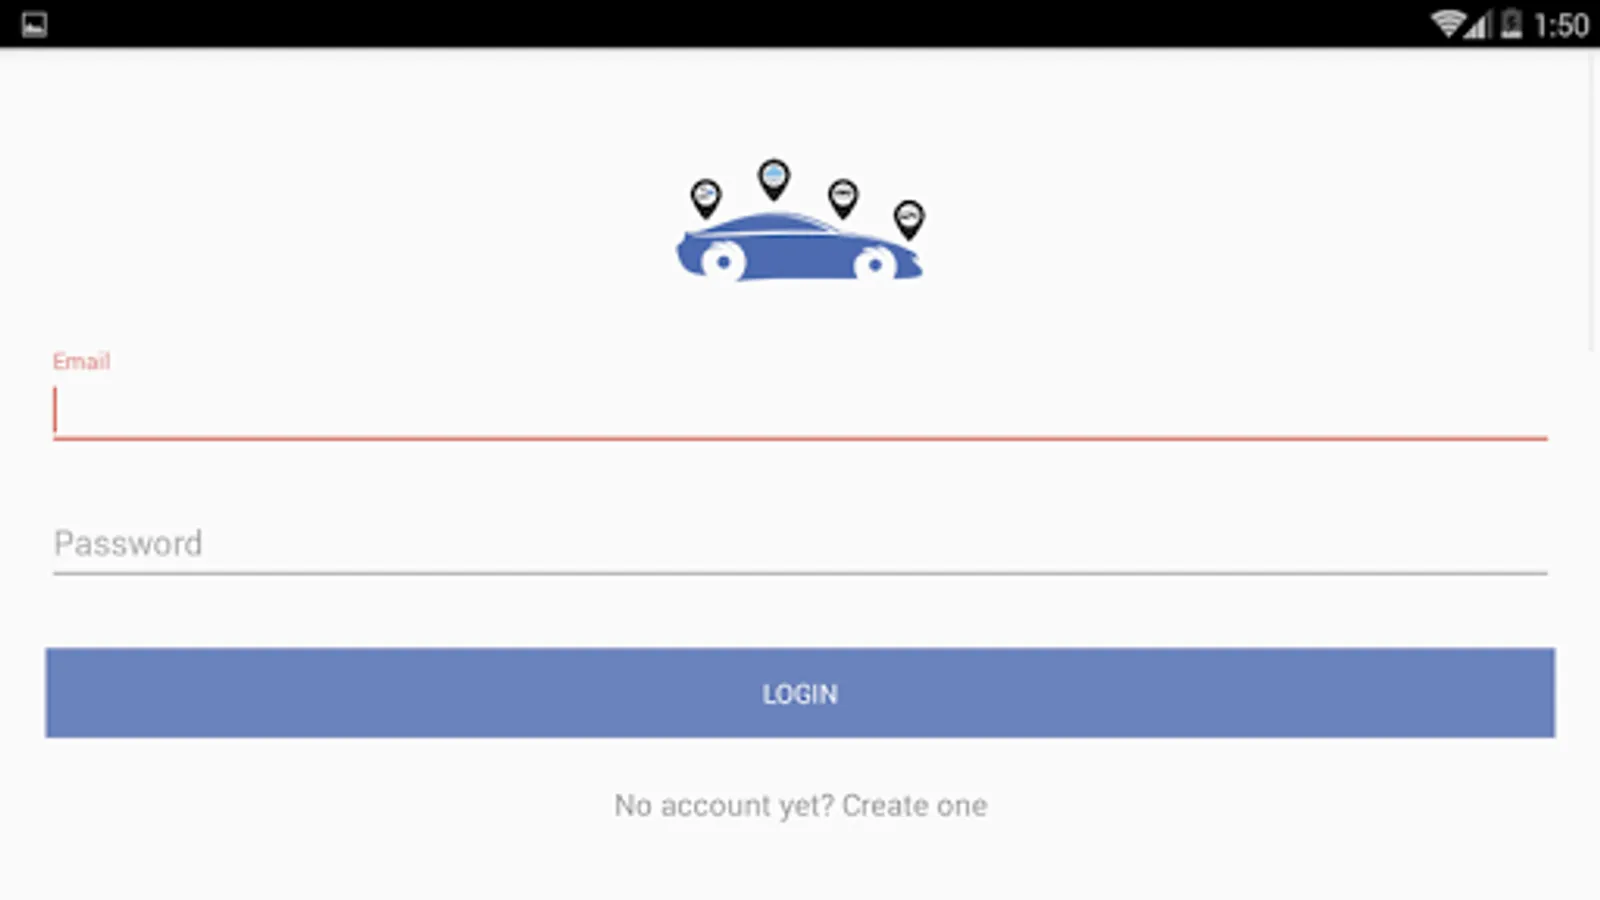Screen dimensions: 1600x900
Task: Focus the Password input field
Action: [x=800, y=544]
